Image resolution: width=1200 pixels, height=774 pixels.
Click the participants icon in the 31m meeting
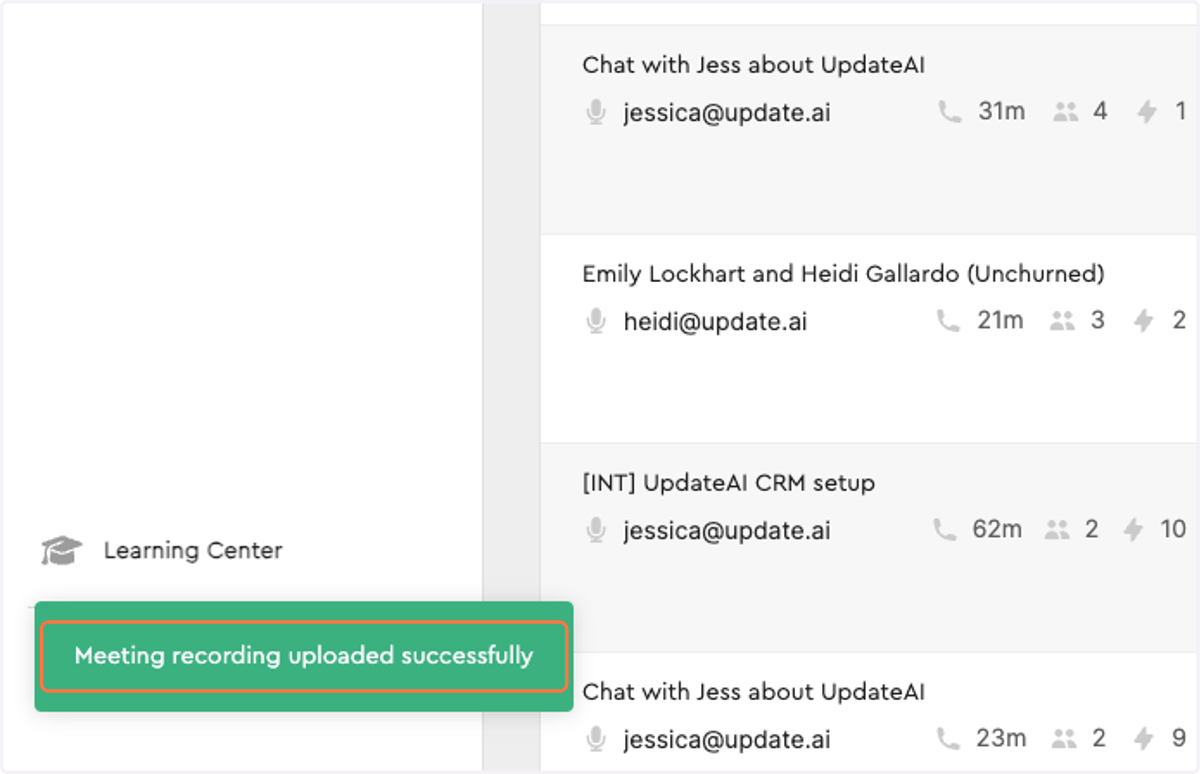point(1066,112)
